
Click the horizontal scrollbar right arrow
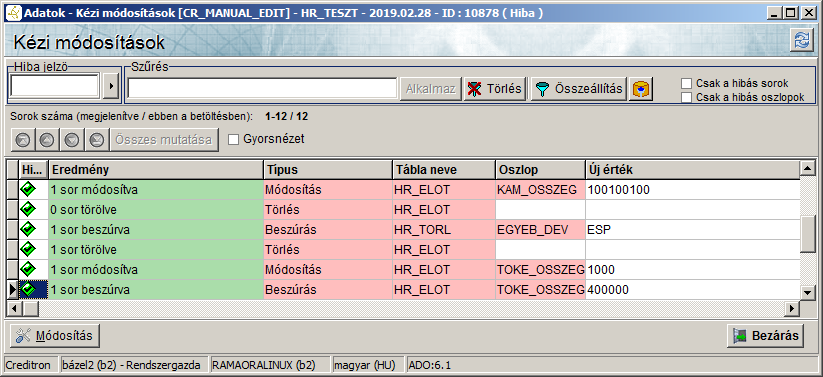[792, 309]
